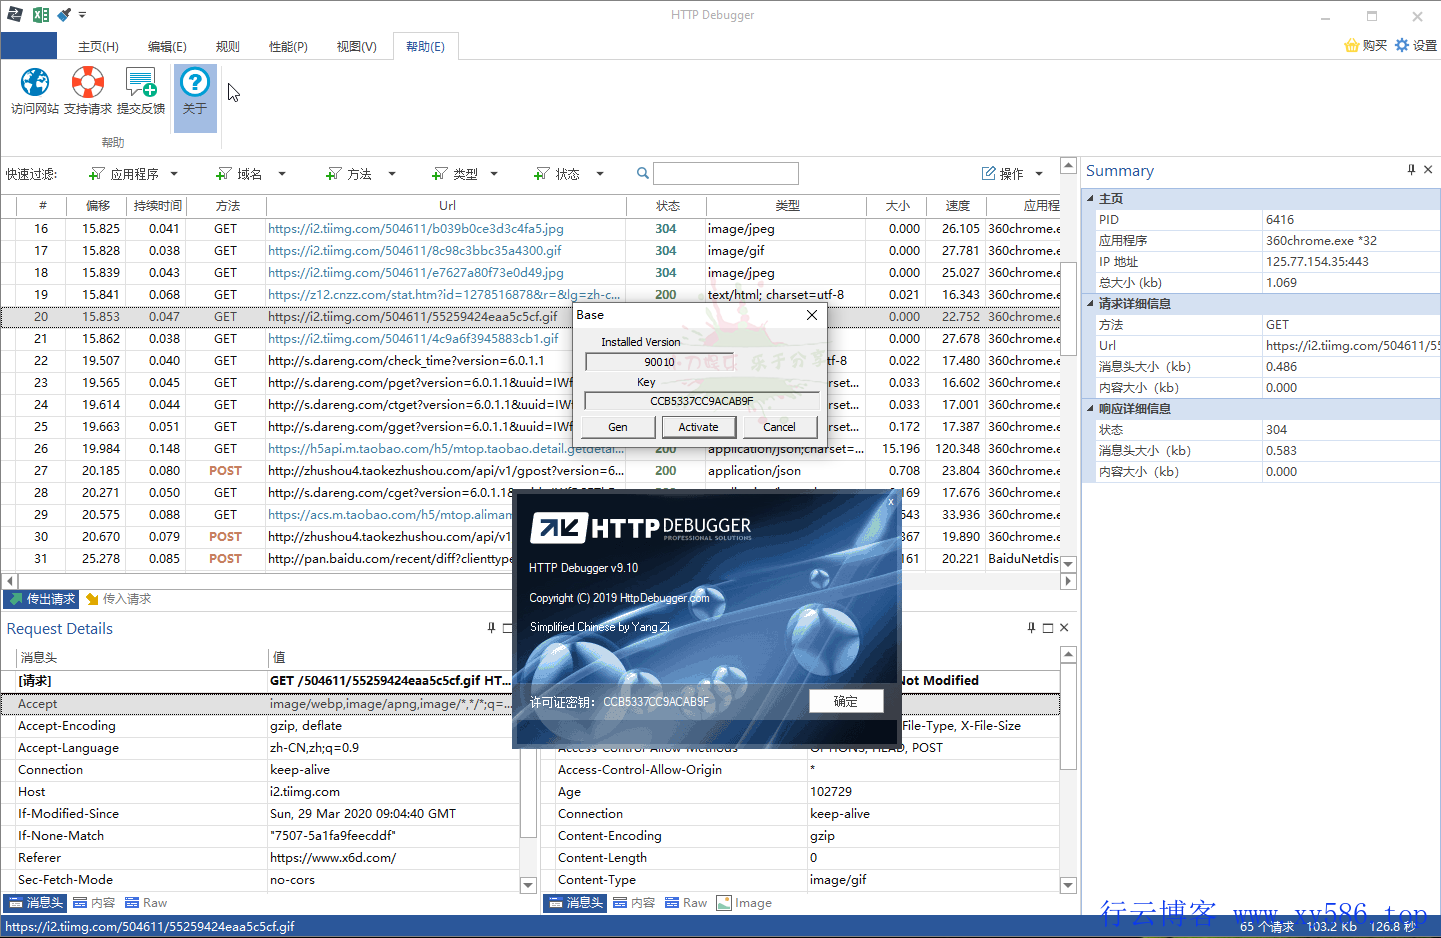Click the 支持请求 lifesaver icon
The height and width of the screenshot is (938, 1441).
click(x=88, y=90)
